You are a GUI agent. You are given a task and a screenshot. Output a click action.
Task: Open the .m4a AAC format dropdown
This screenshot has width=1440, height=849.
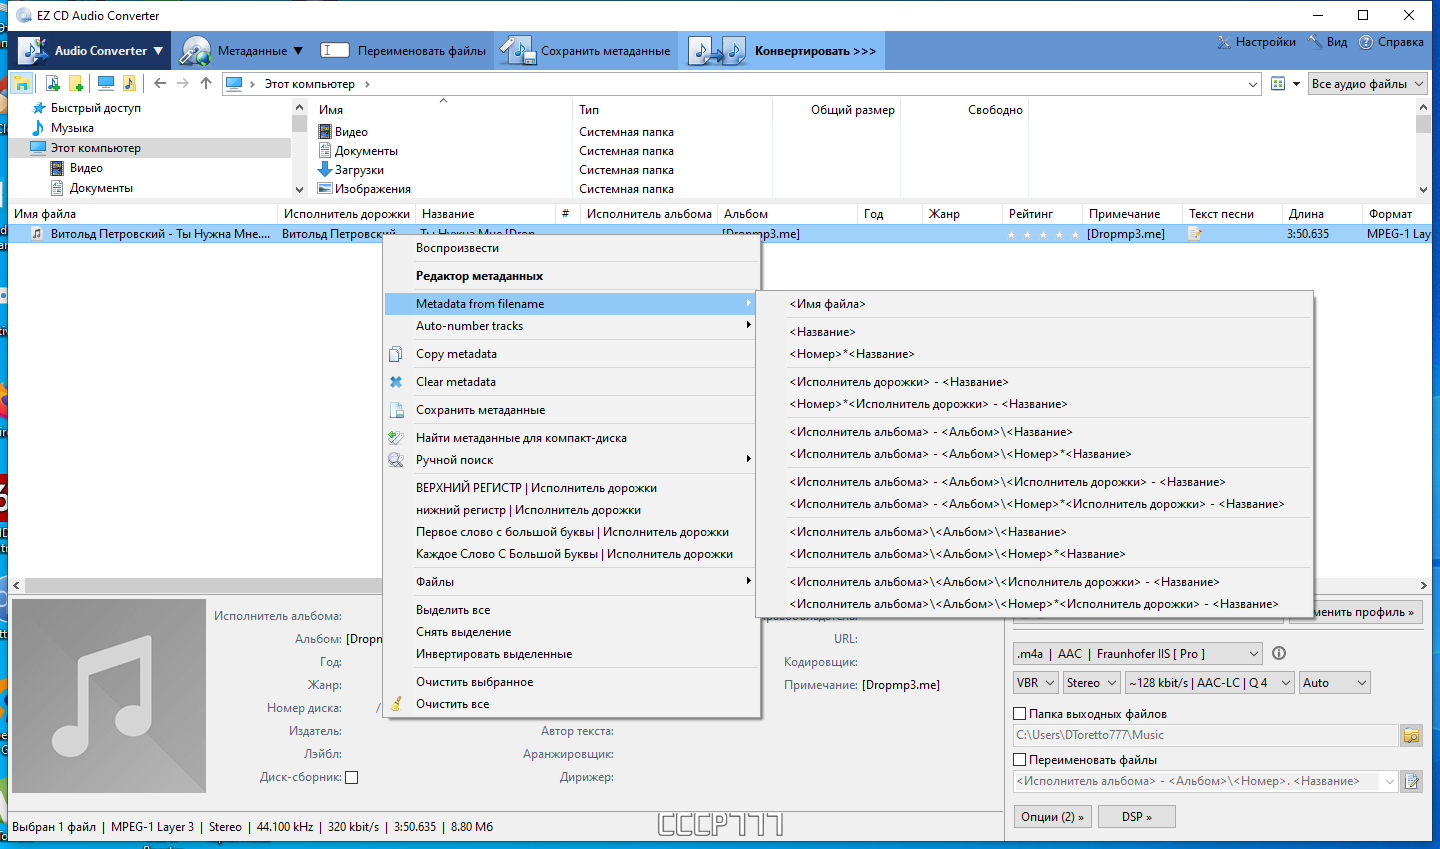[x=1137, y=654]
